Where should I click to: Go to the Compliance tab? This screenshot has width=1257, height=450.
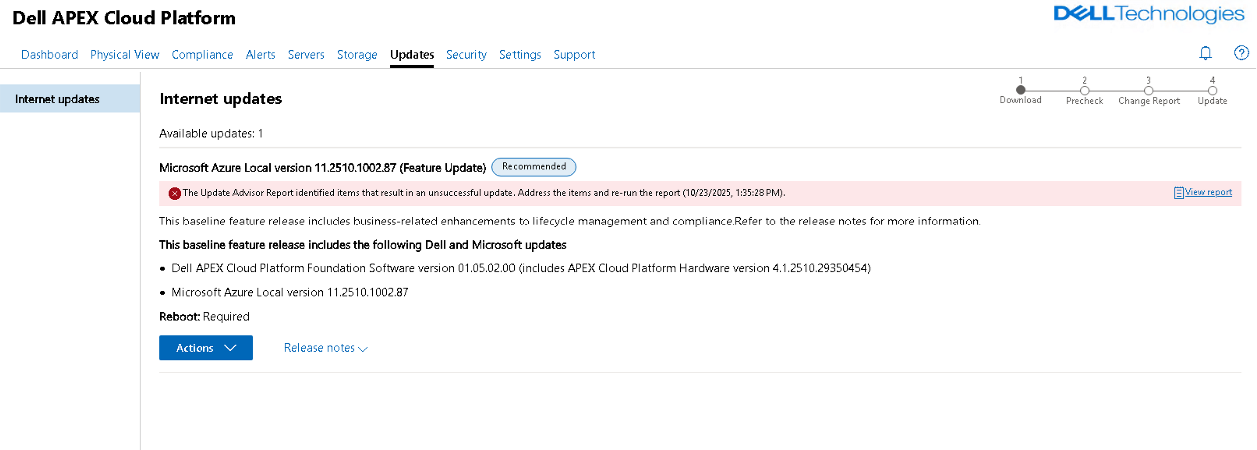202,55
